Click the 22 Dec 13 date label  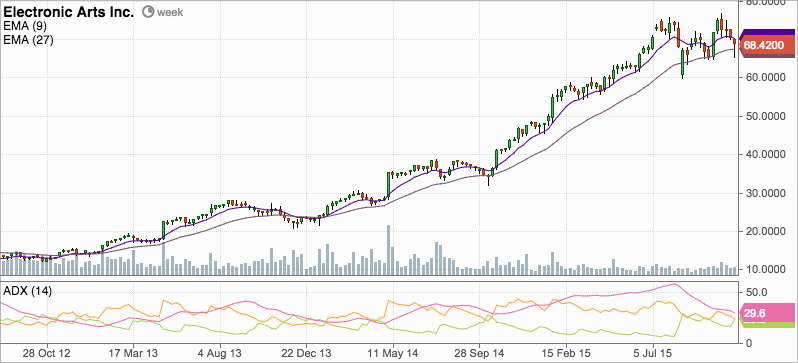pyautogui.click(x=306, y=354)
